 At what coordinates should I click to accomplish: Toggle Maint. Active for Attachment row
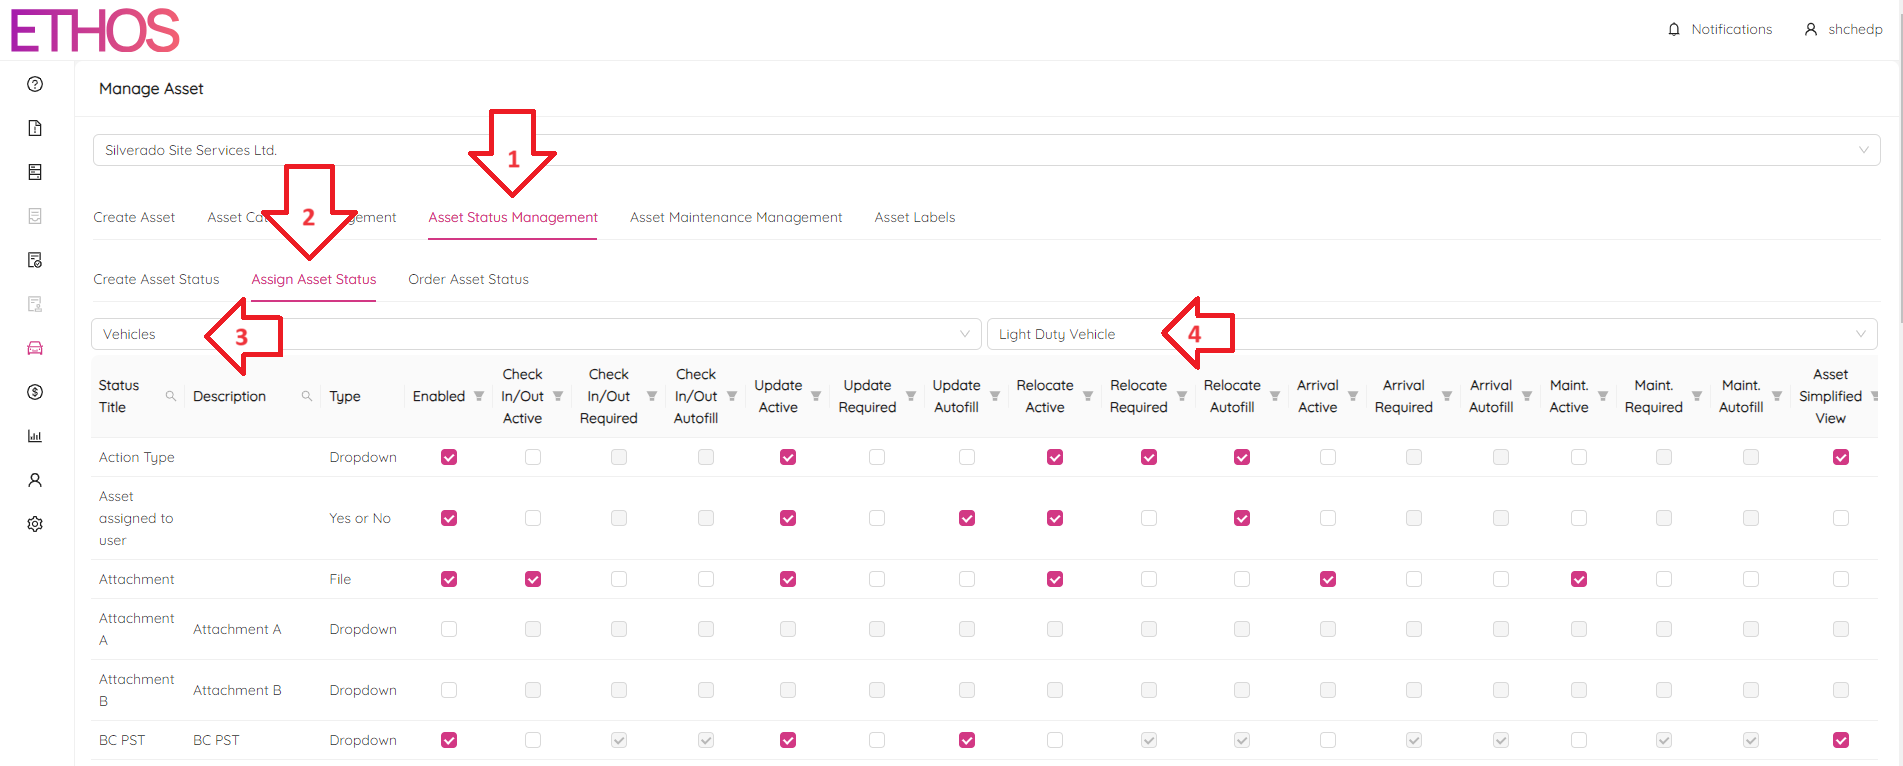pos(1579,579)
